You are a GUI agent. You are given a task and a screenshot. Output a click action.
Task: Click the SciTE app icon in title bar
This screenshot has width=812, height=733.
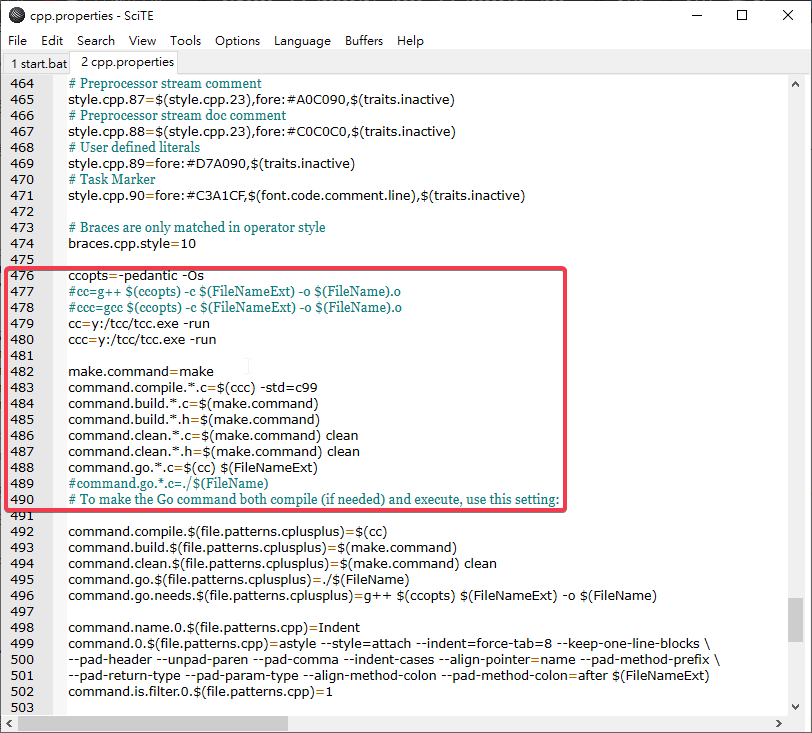pos(17,16)
